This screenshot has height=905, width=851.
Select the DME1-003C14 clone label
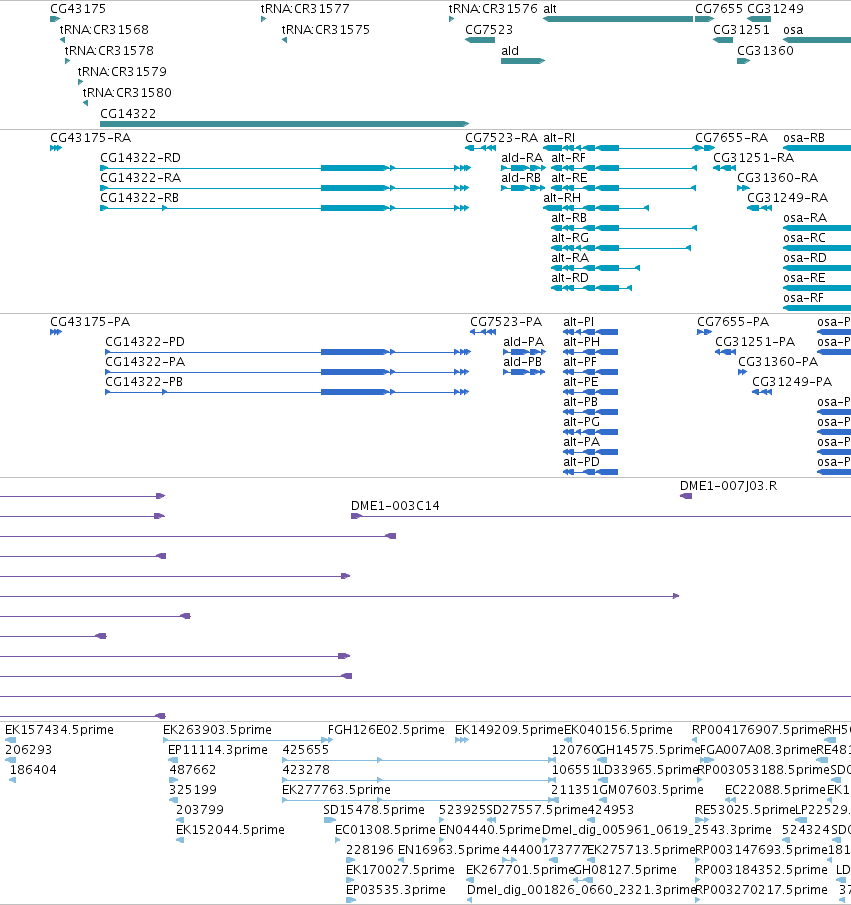coord(395,506)
